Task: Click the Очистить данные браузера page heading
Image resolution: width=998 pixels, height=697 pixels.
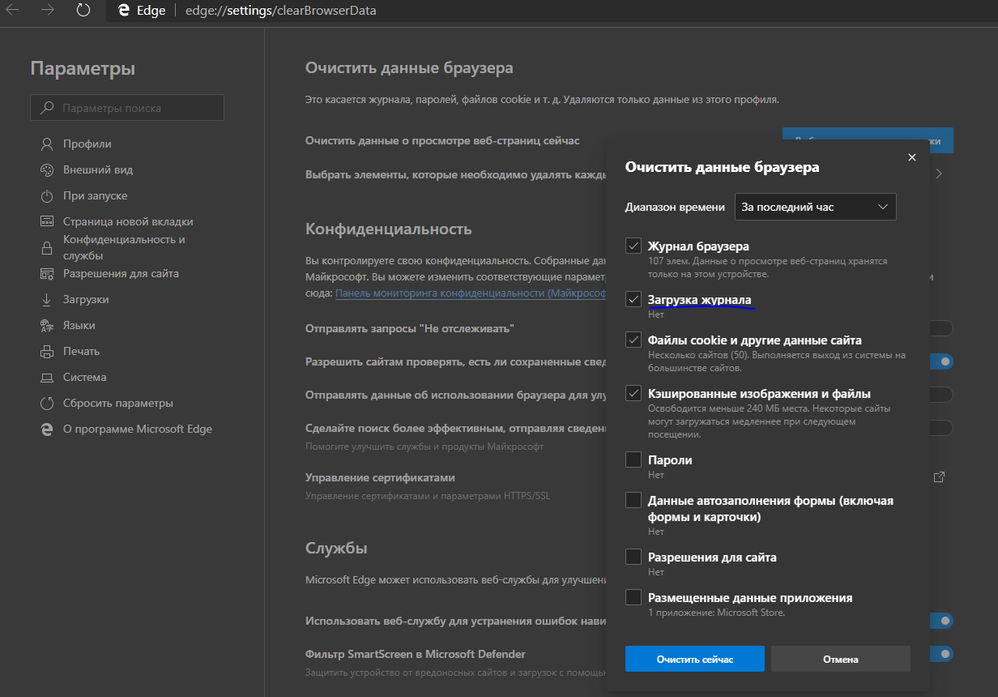Action: tap(409, 68)
